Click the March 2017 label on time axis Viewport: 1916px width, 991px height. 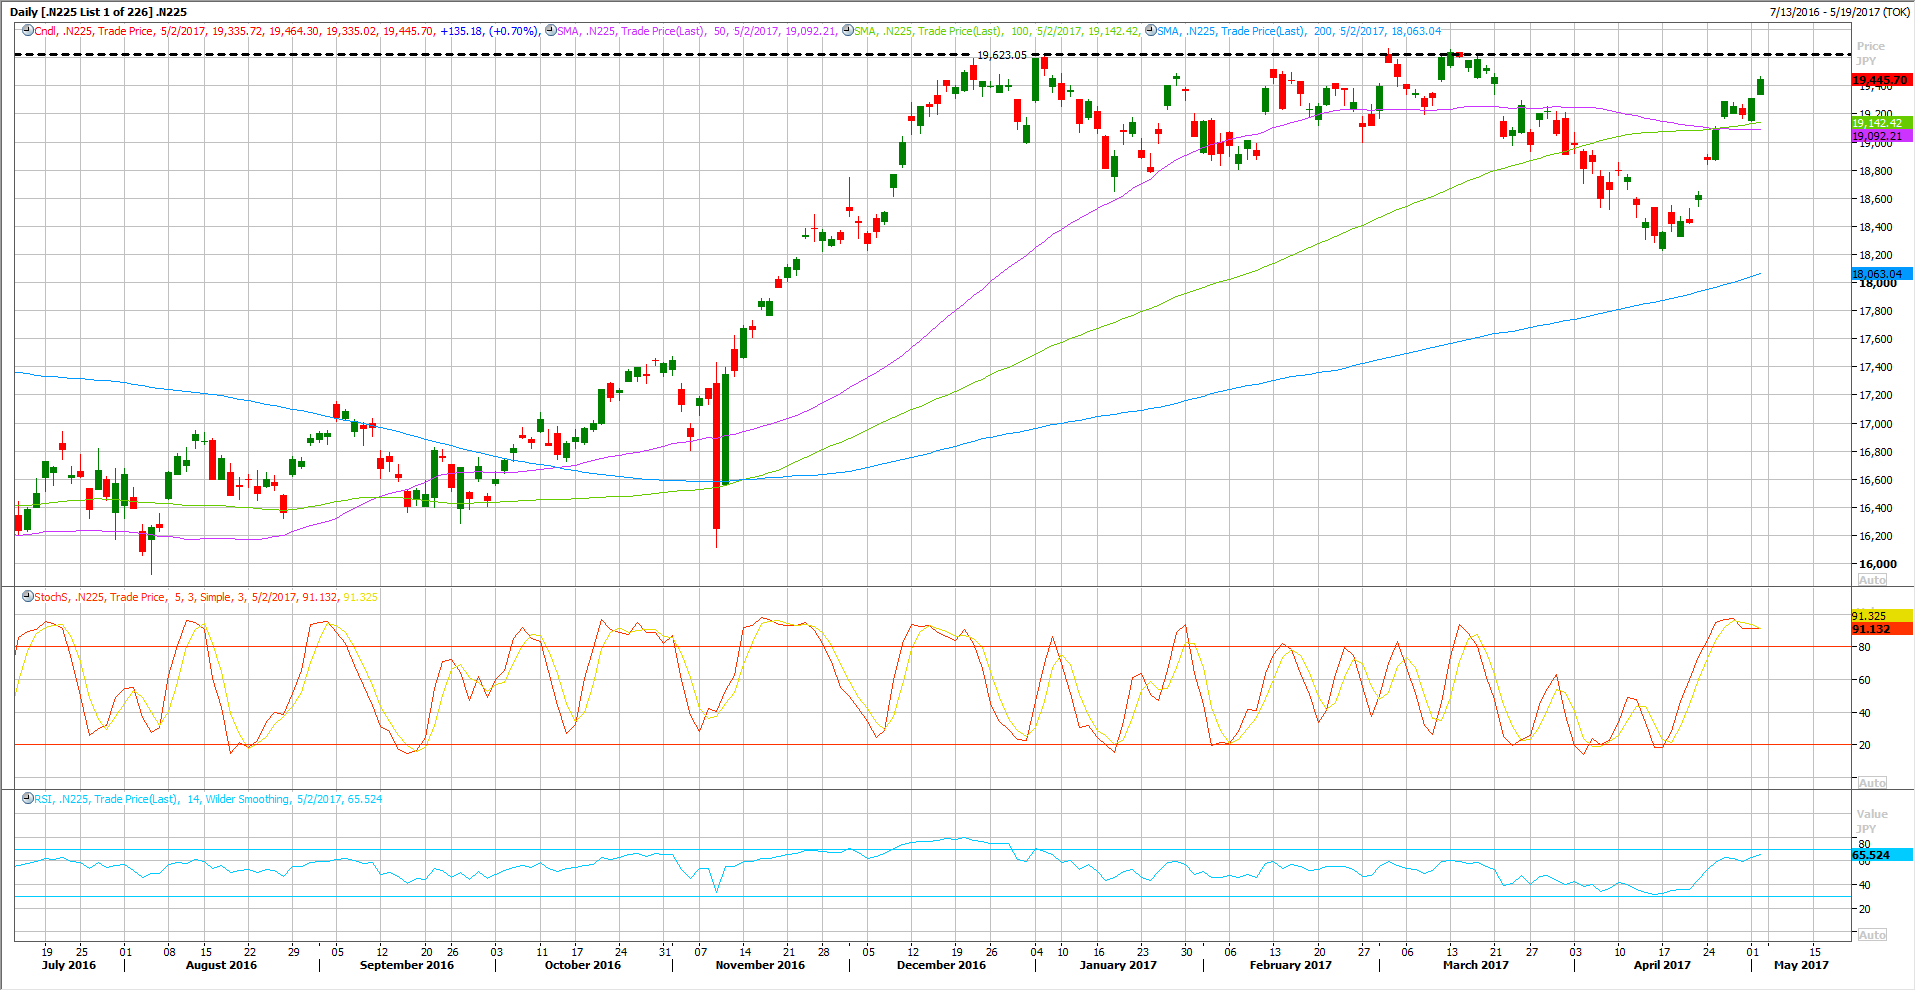pos(1476,965)
